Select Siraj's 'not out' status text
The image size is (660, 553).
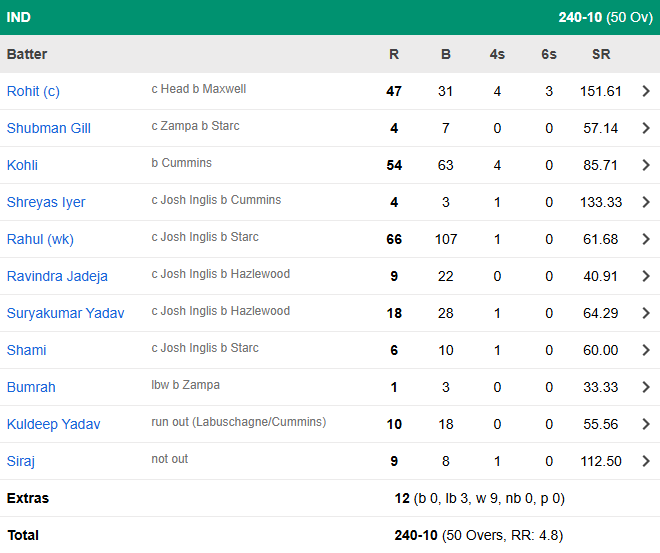(170, 459)
